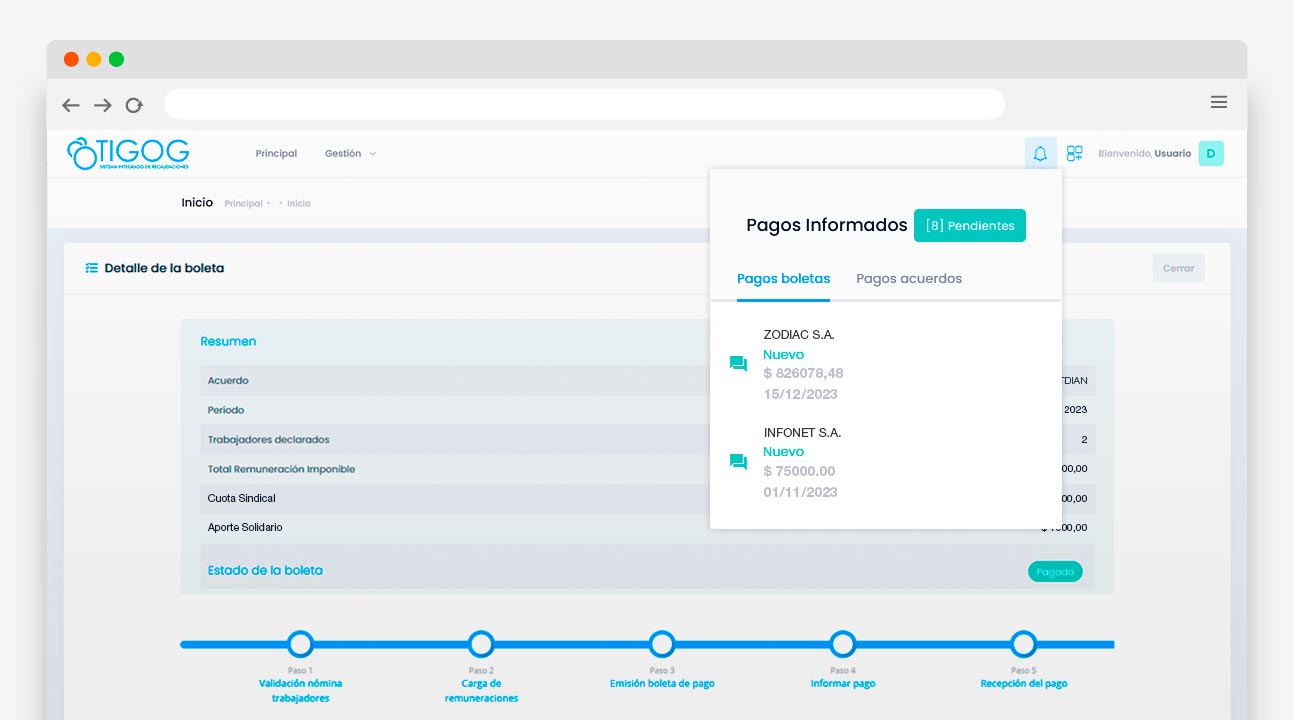Screen dimensions: 1294x720
Task: Click the browser address bar
Action: click(584, 104)
